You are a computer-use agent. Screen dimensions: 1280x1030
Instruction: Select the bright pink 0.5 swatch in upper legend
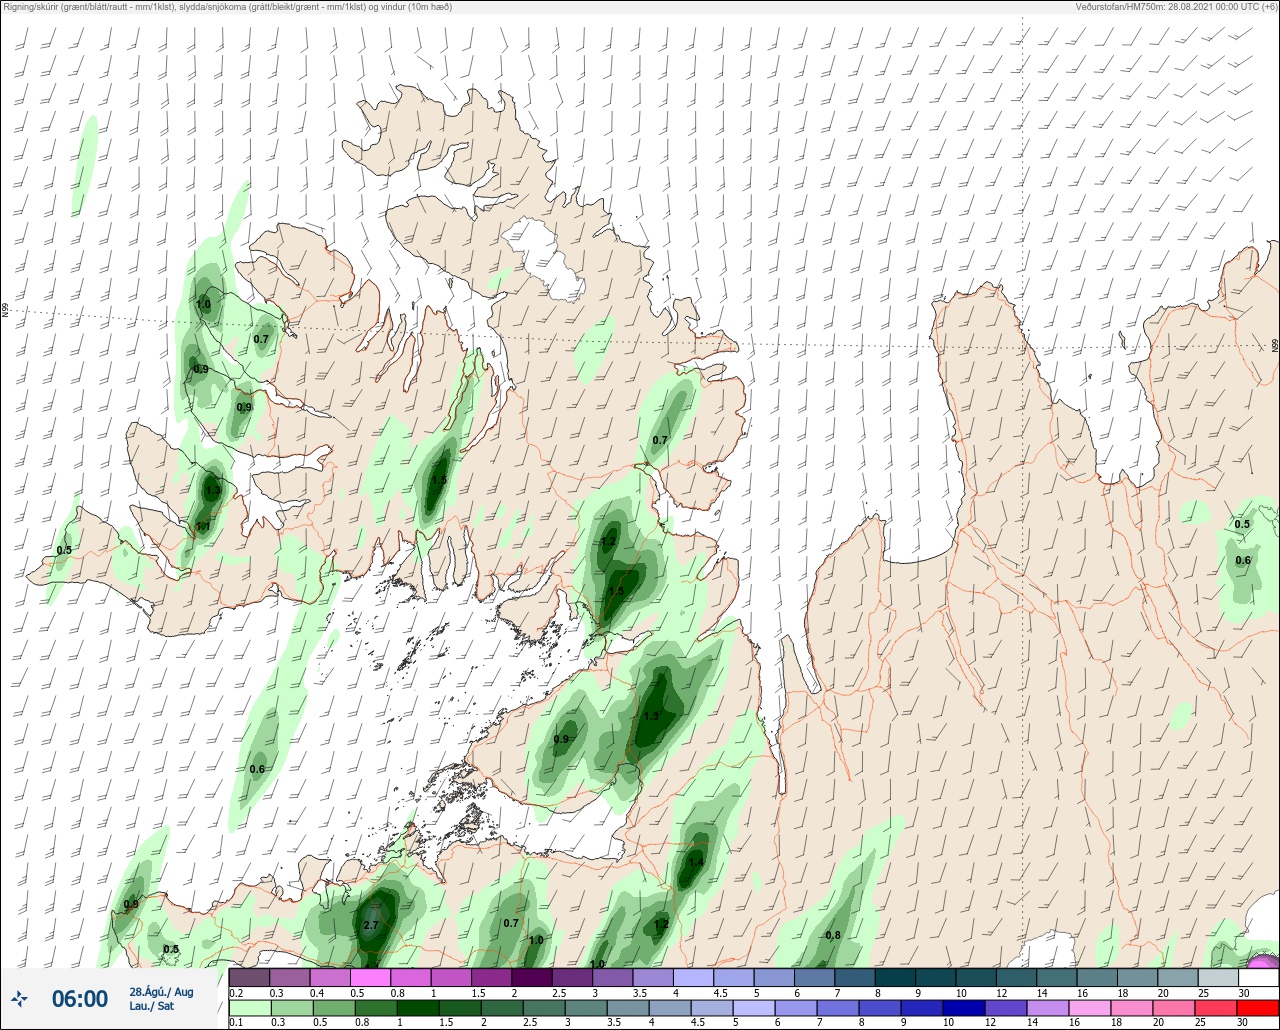[x=370, y=977]
